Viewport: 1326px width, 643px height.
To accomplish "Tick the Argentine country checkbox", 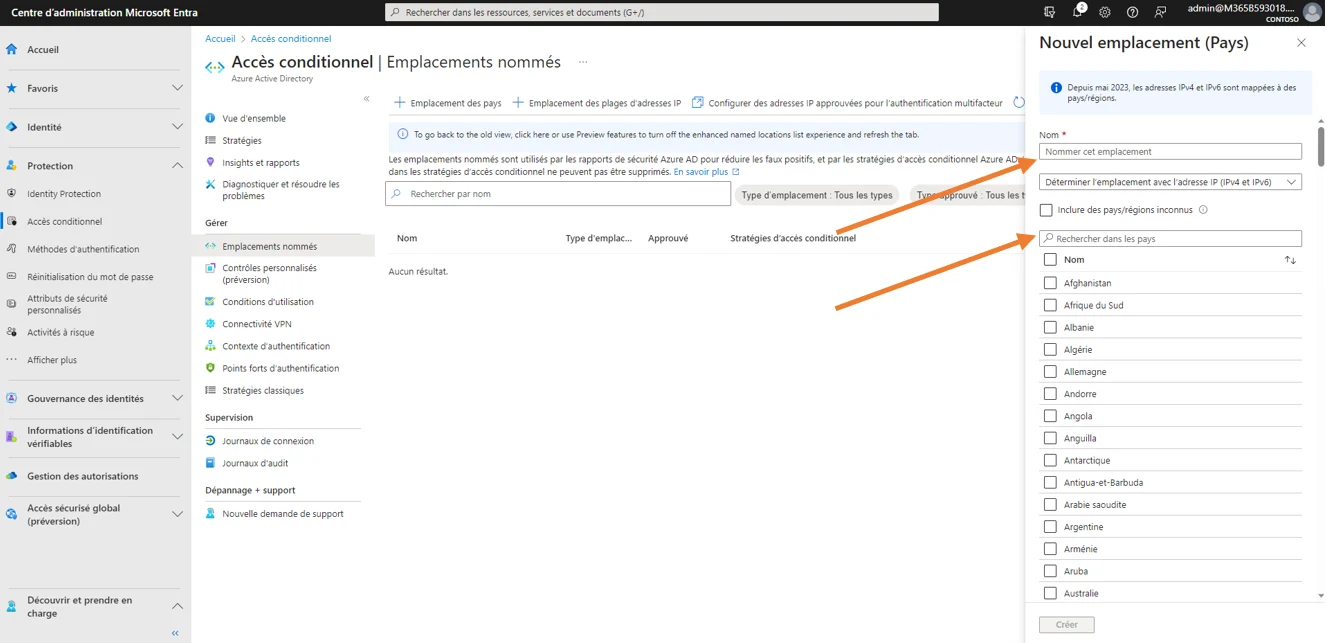I will point(1050,527).
